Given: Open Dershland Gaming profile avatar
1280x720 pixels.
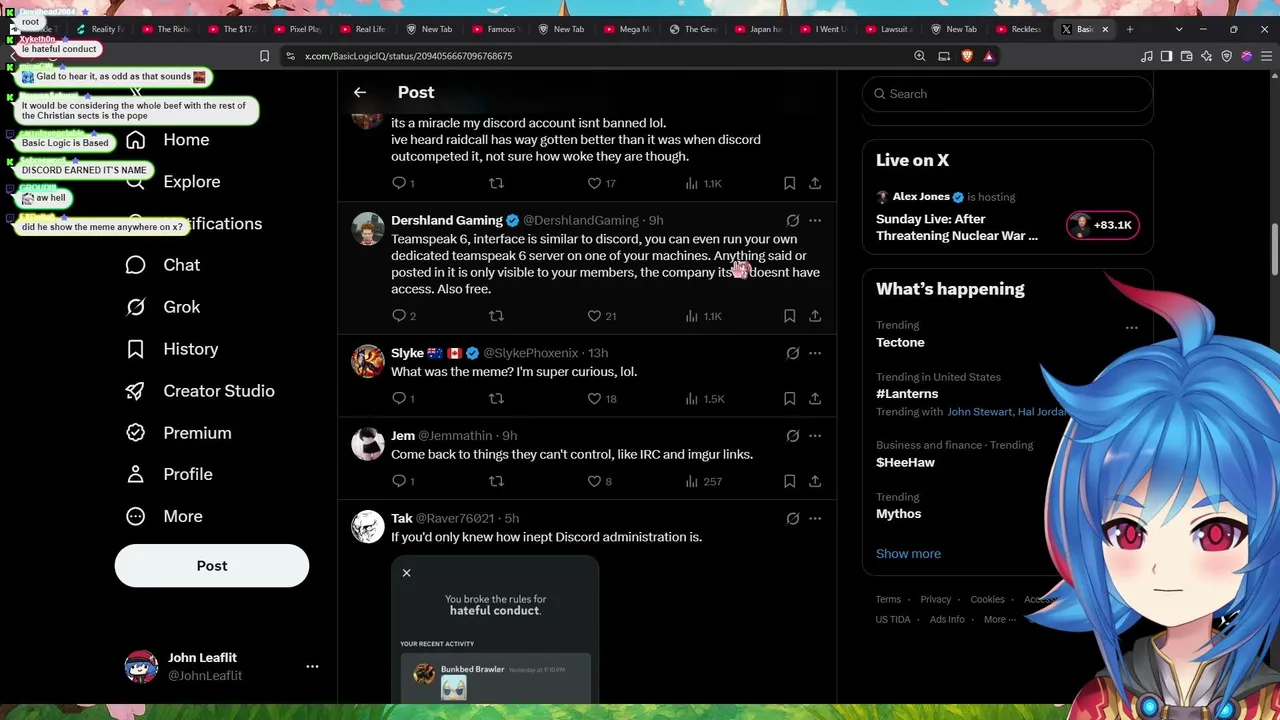Looking at the screenshot, I should [368, 228].
